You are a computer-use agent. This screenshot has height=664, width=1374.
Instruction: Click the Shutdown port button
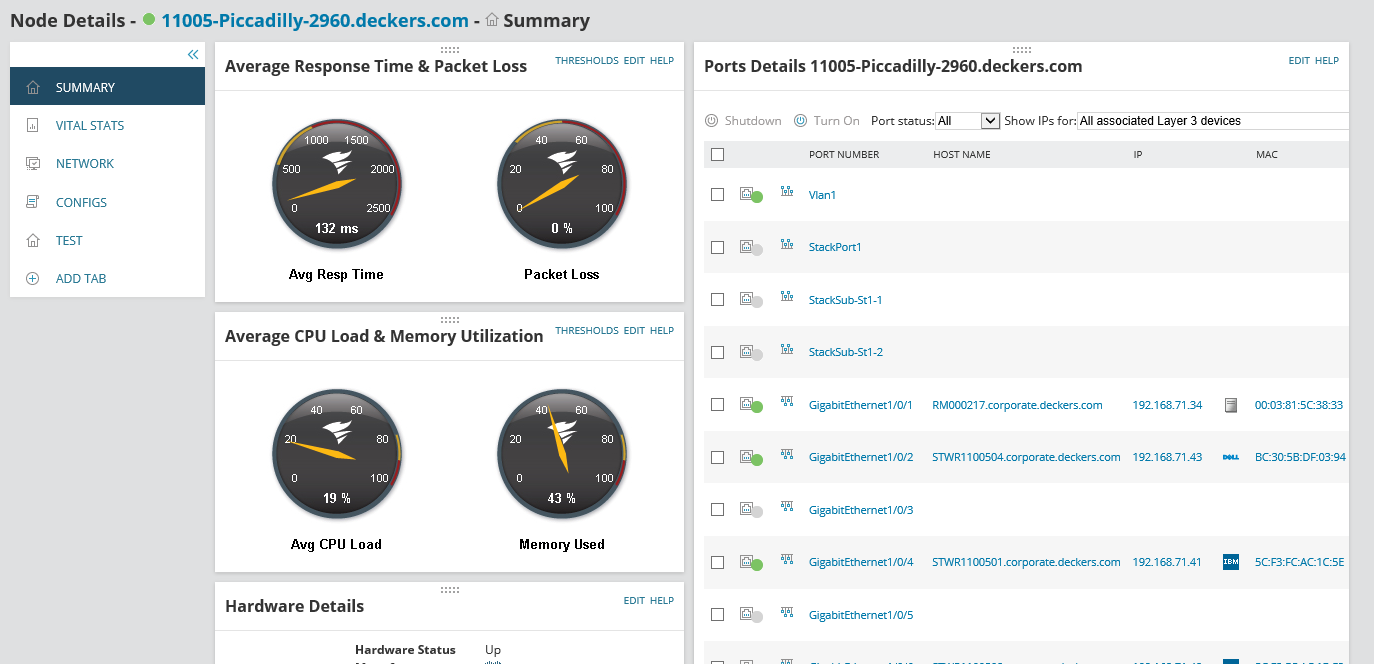click(x=743, y=120)
